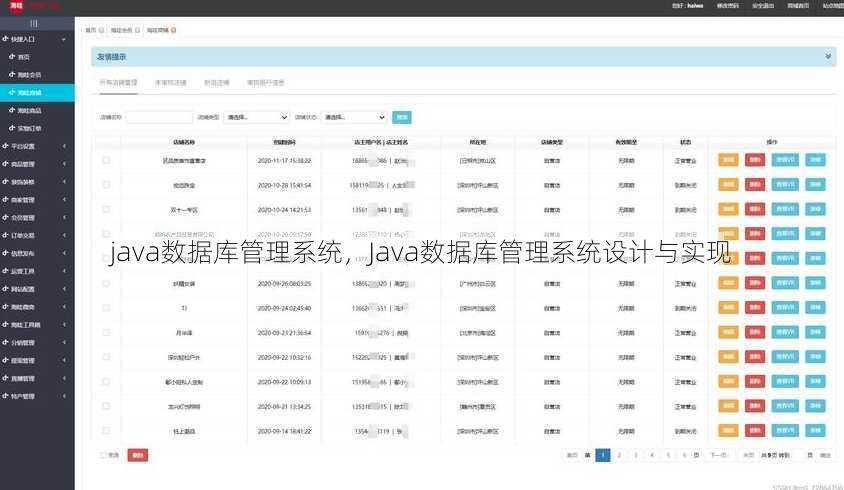Tick the checkbox for the 2020-09-26 08:03:25 row
844x490 pixels.
[106, 283]
